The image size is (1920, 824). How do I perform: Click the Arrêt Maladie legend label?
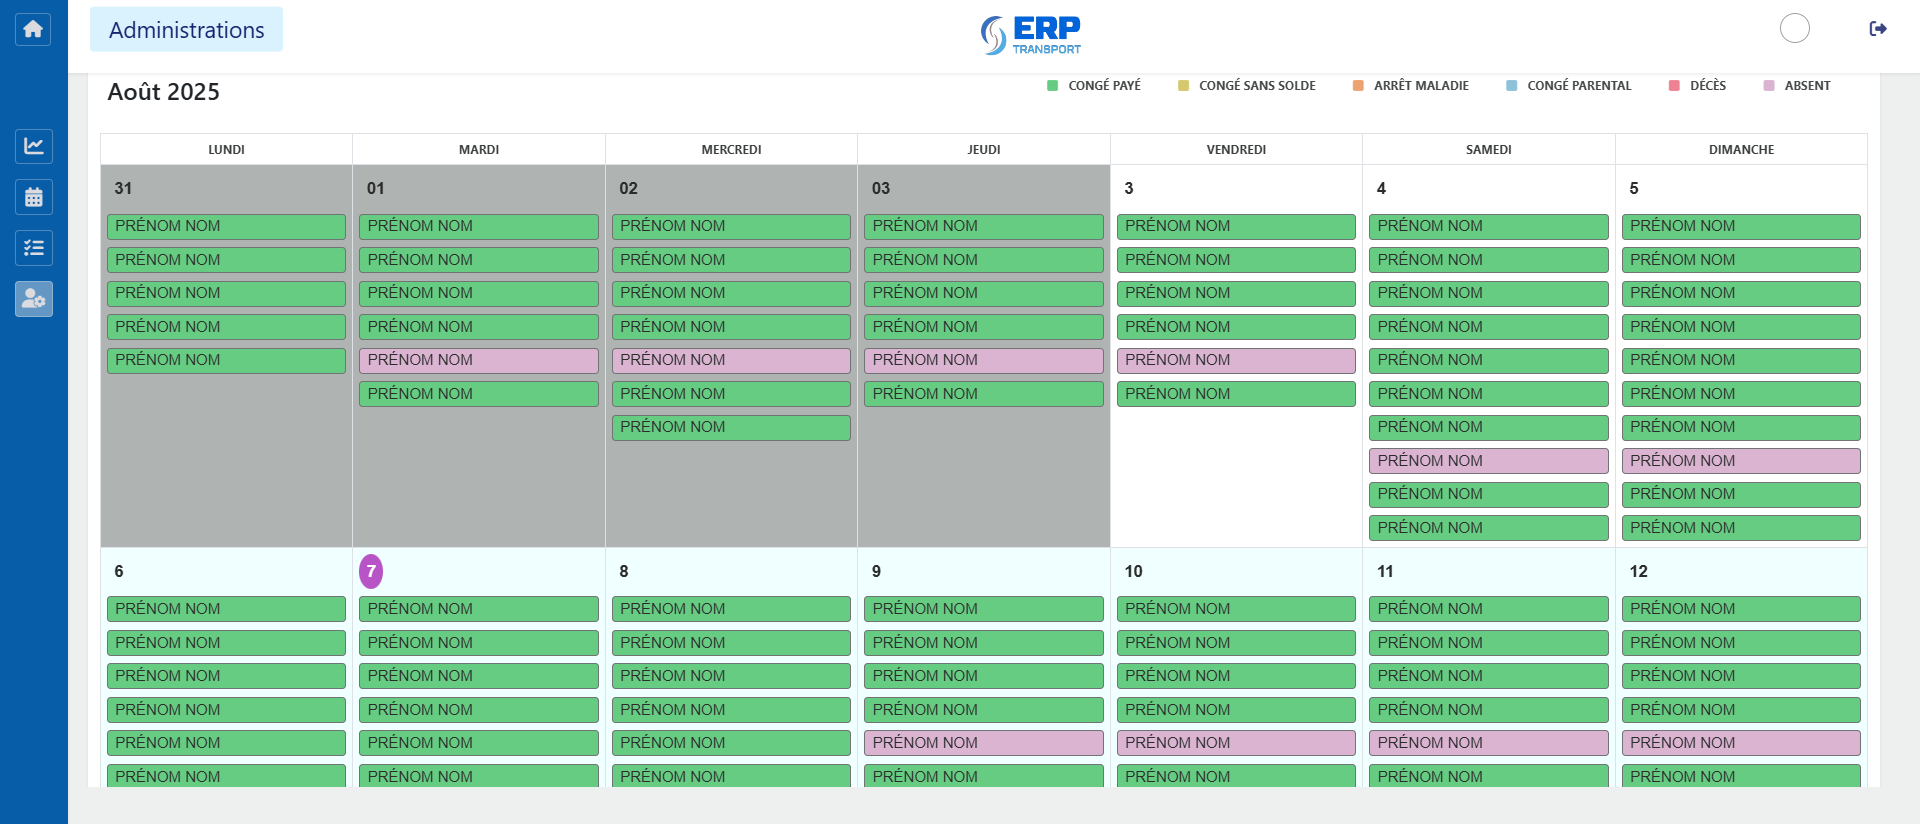(x=1421, y=86)
